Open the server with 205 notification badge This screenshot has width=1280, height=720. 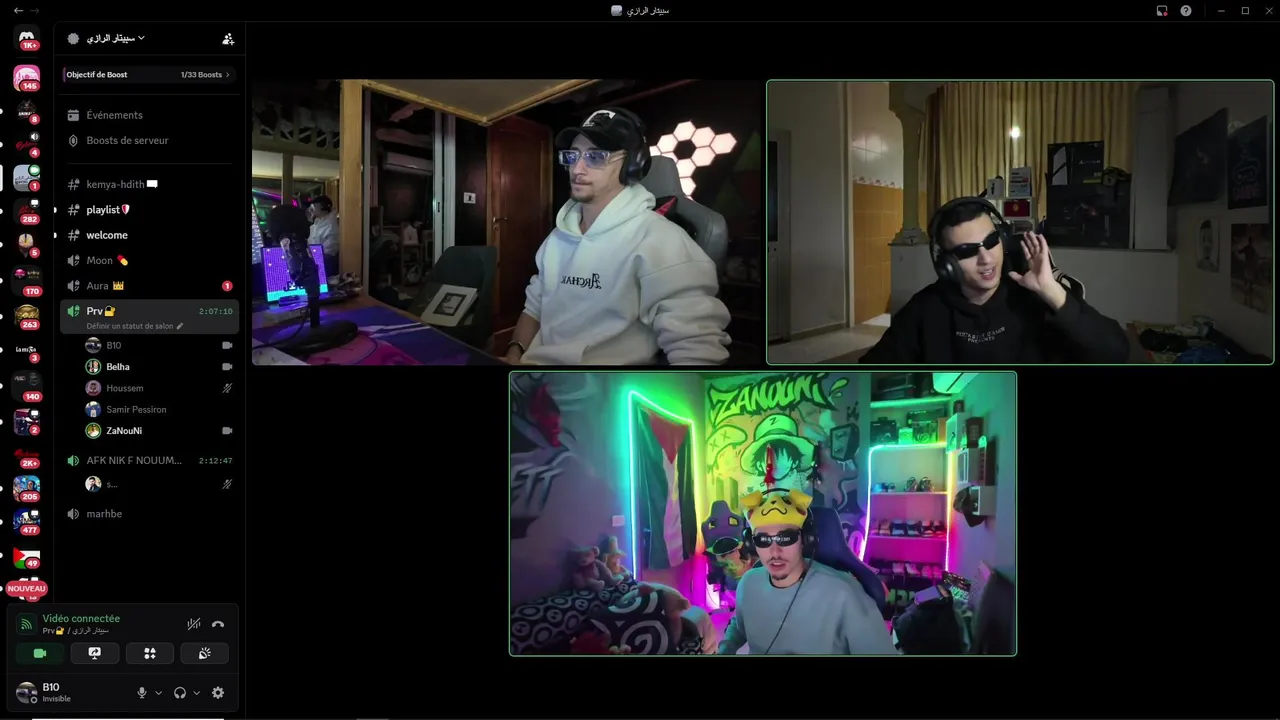pos(27,488)
